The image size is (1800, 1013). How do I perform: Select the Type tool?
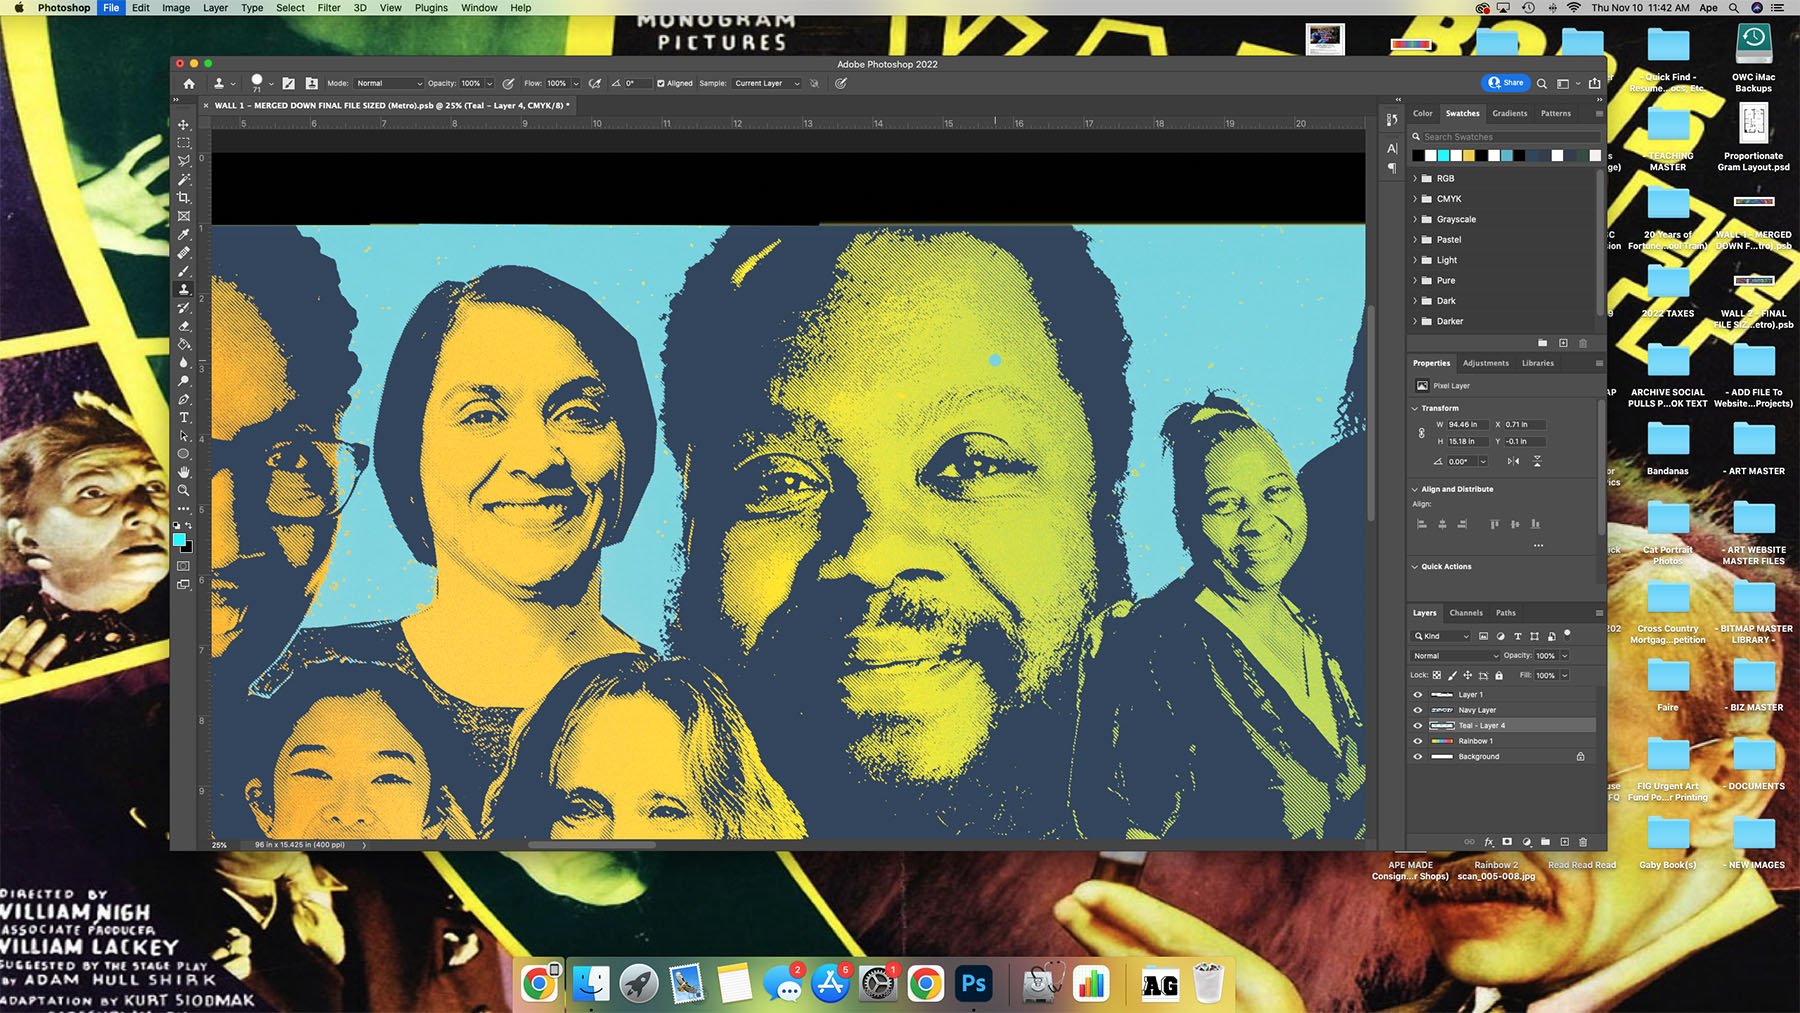click(x=183, y=418)
